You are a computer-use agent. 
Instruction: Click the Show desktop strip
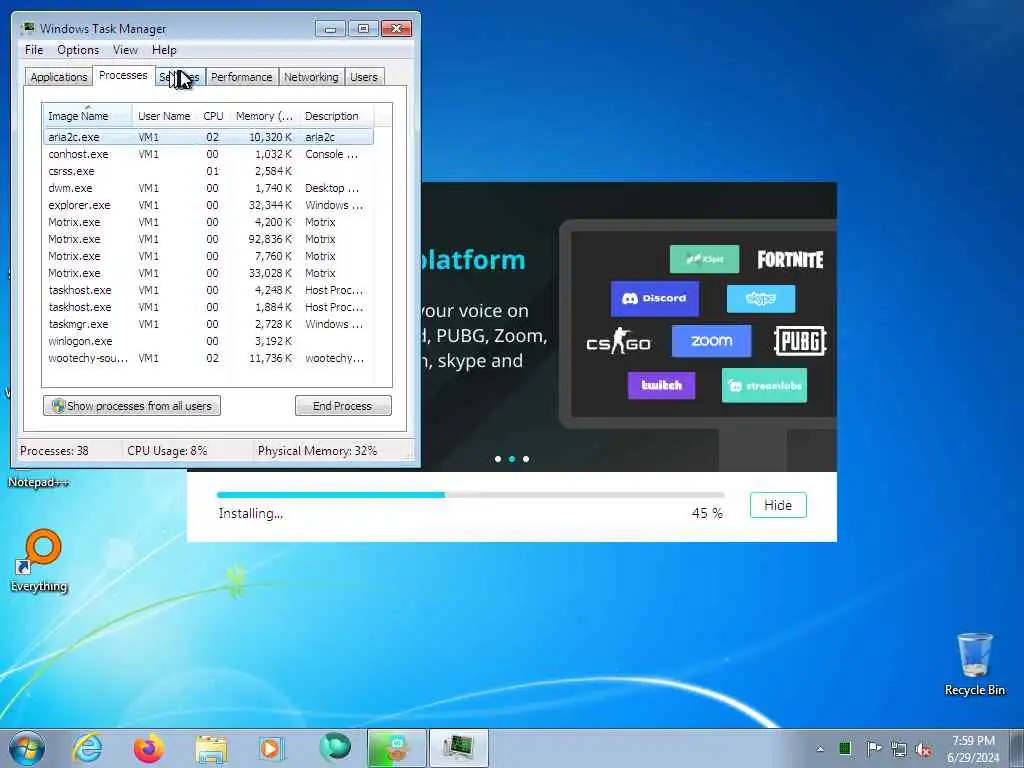pyautogui.click(x=1017, y=748)
